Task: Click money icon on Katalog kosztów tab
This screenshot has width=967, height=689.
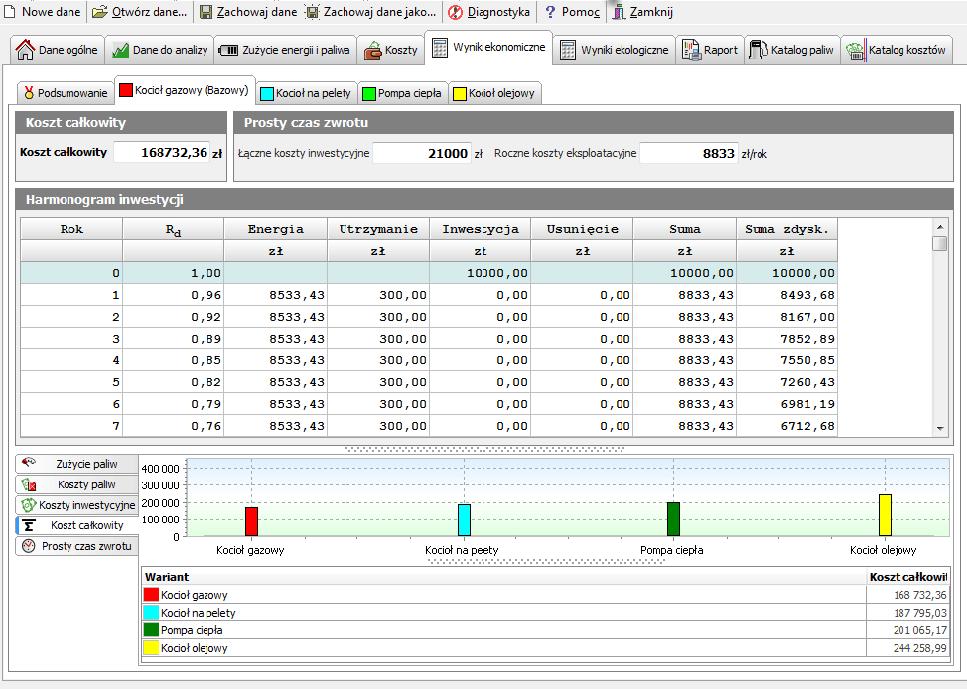Action: pos(855,51)
